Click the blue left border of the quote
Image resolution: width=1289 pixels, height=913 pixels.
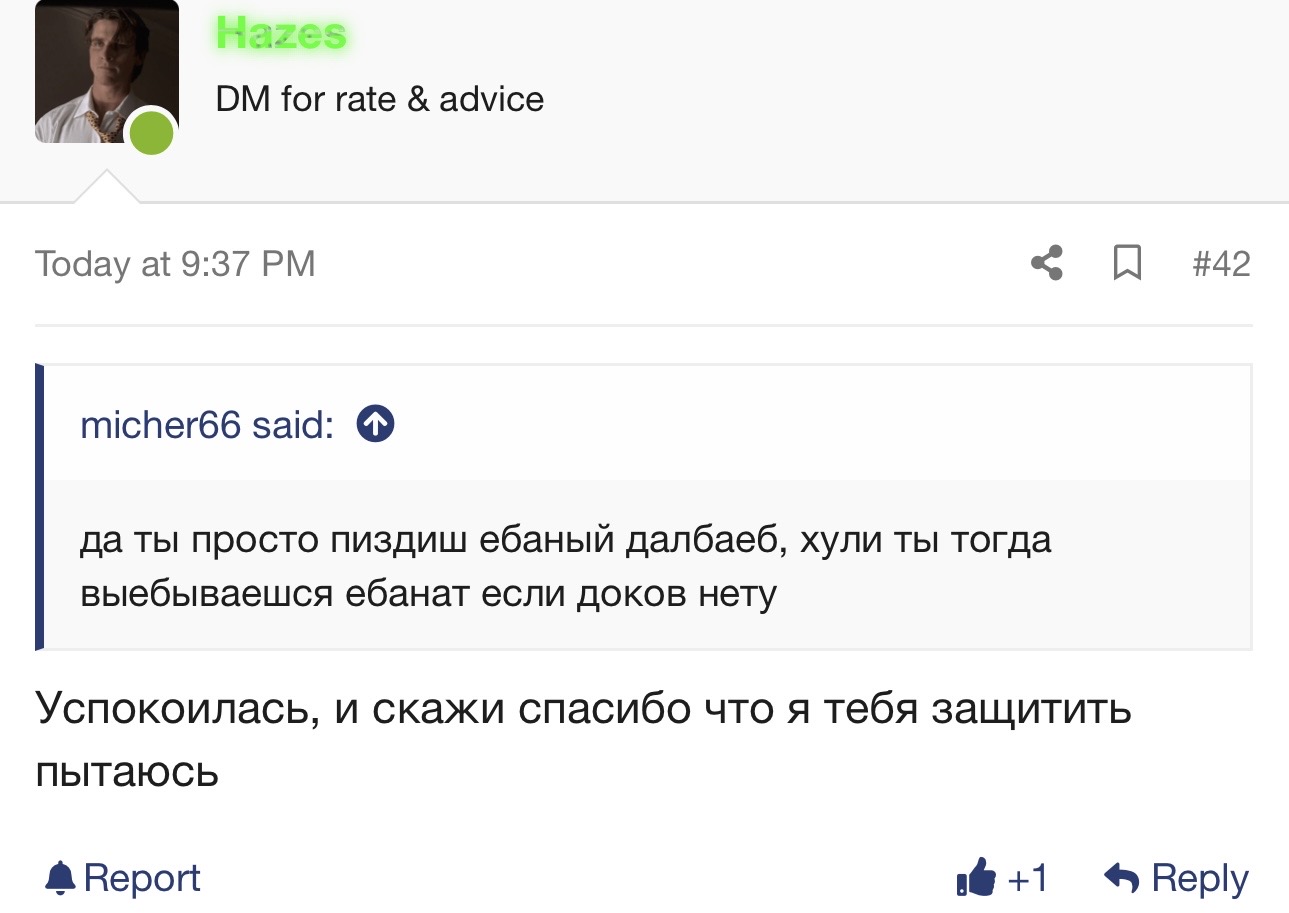click(40, 507)
